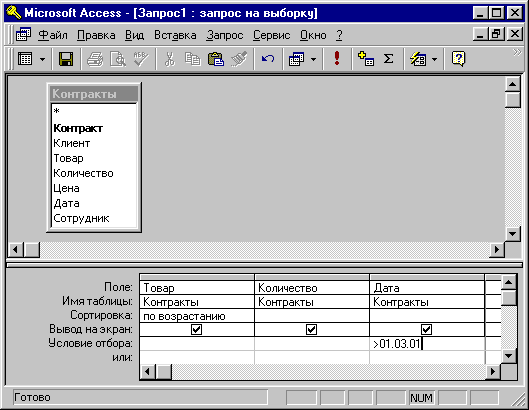Select the asterisk all-fields row in Контракты
The image size is (529, 410).
(94, 111)
